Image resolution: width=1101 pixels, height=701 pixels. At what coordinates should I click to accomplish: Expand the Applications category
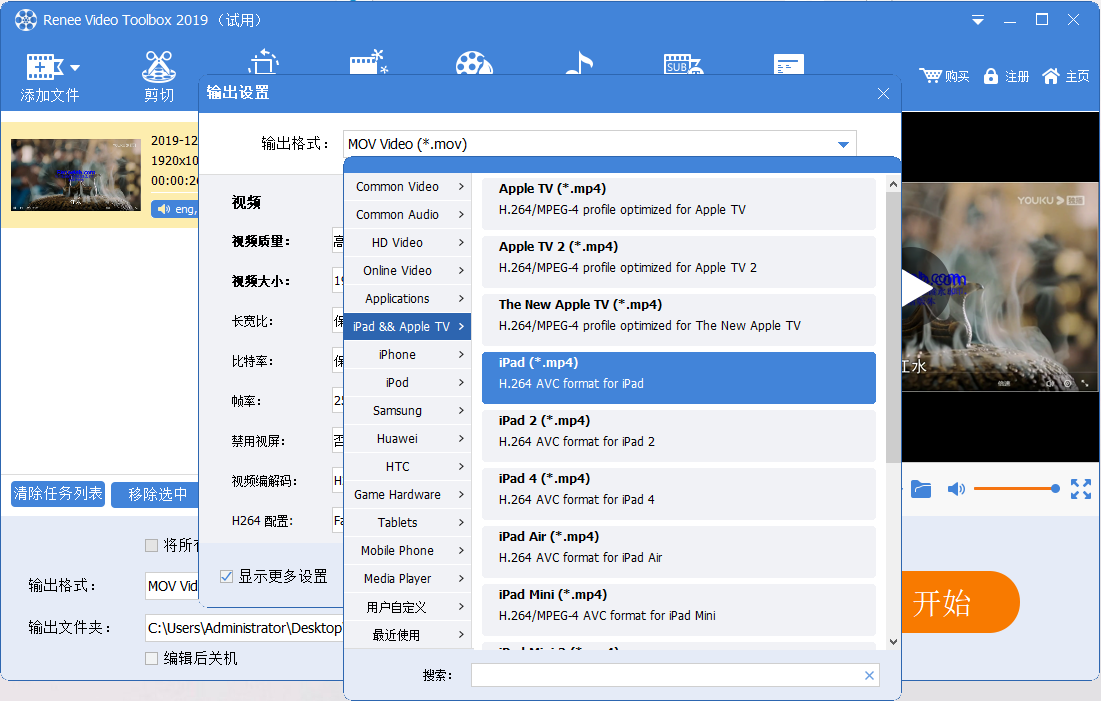407,299
